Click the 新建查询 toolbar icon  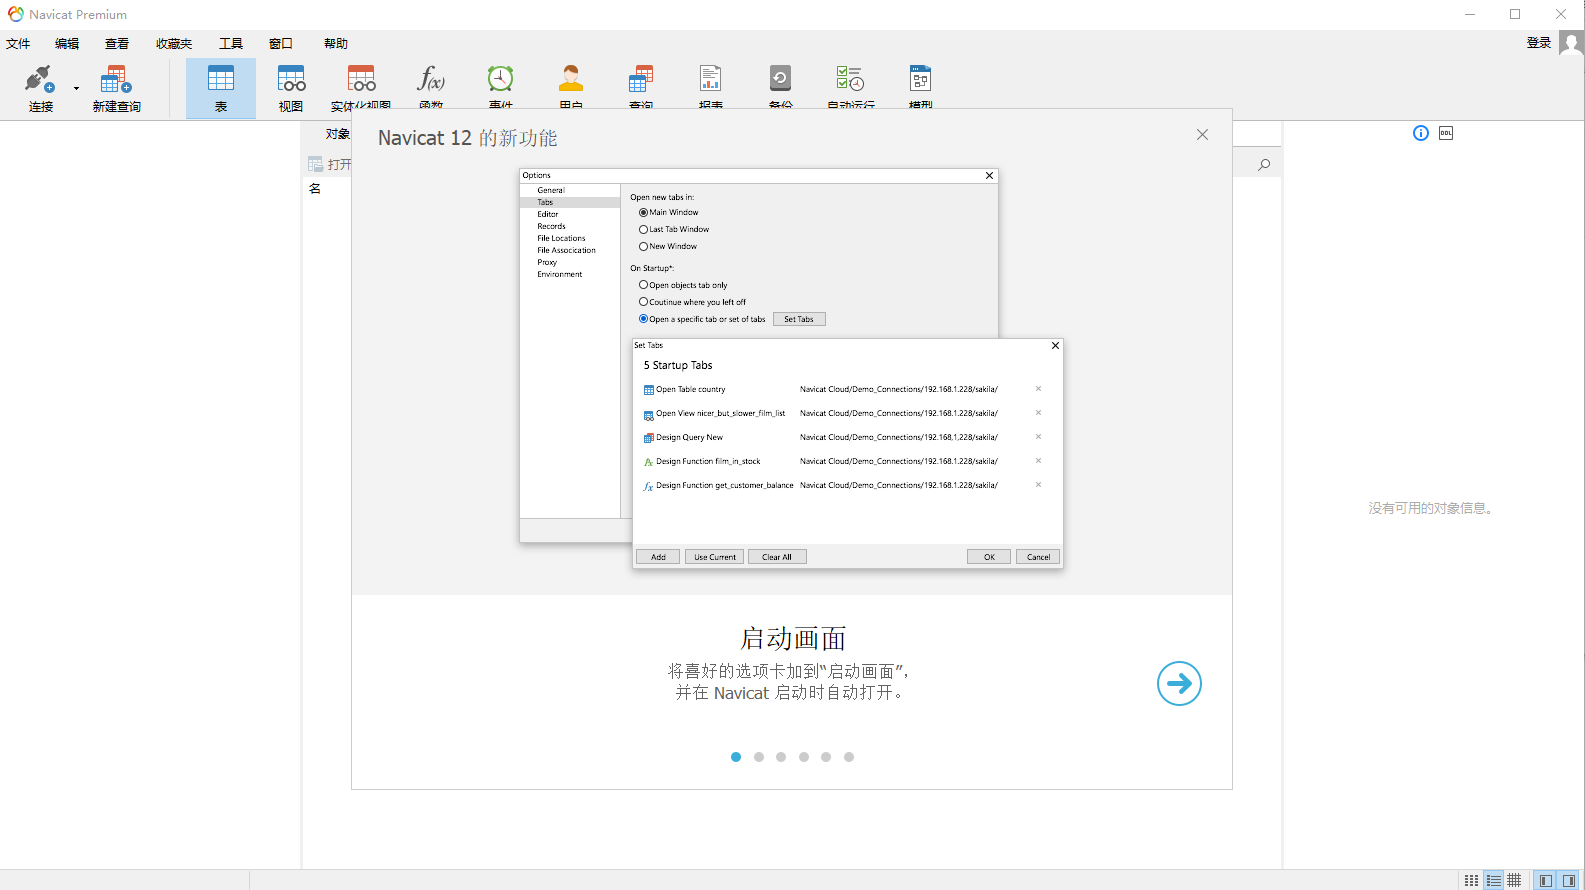pyautogui.click(x=116, y=88)
